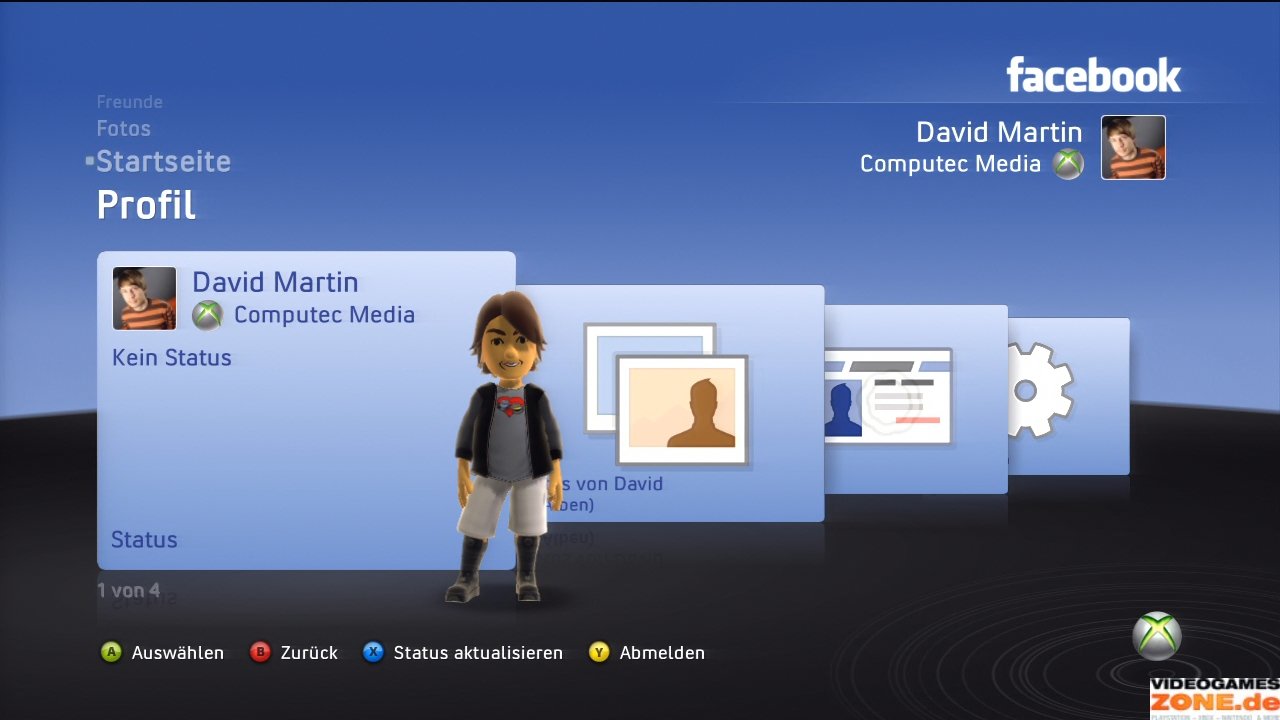Click the Xbox avatar character
The width and height of the screenshot is (1280, 720).
click(508, 448)
